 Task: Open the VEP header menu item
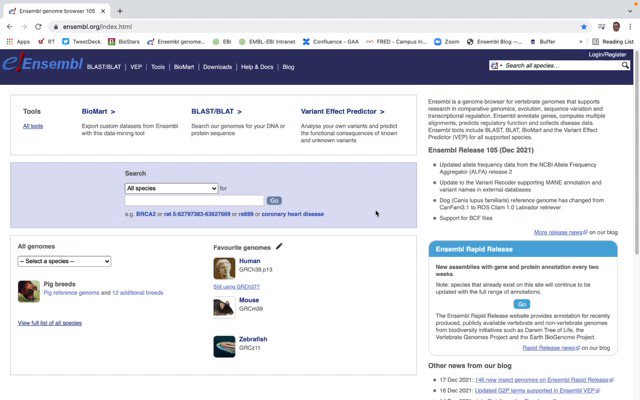click(x=136, y=67)
